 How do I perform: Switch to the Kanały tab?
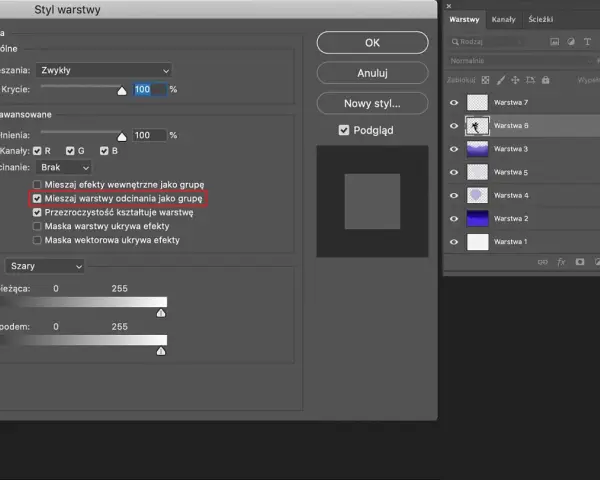[504, 20]
